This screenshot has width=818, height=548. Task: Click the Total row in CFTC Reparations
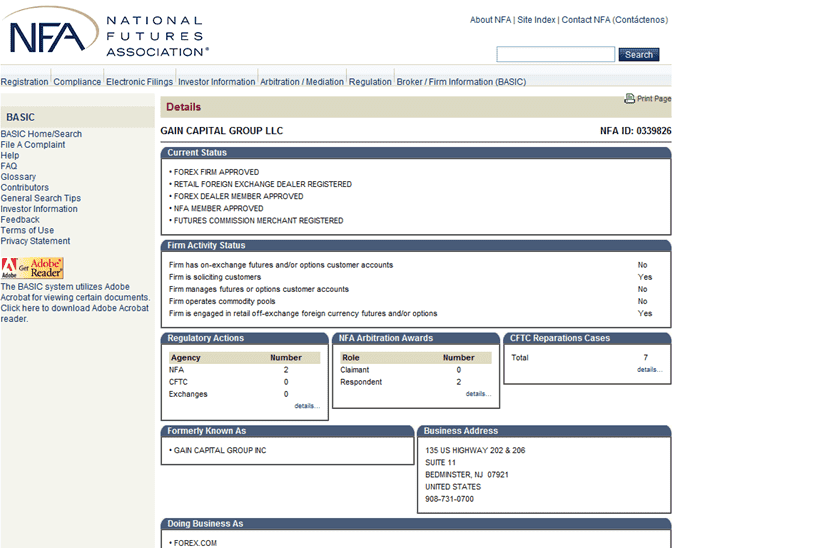click(587, 358)
